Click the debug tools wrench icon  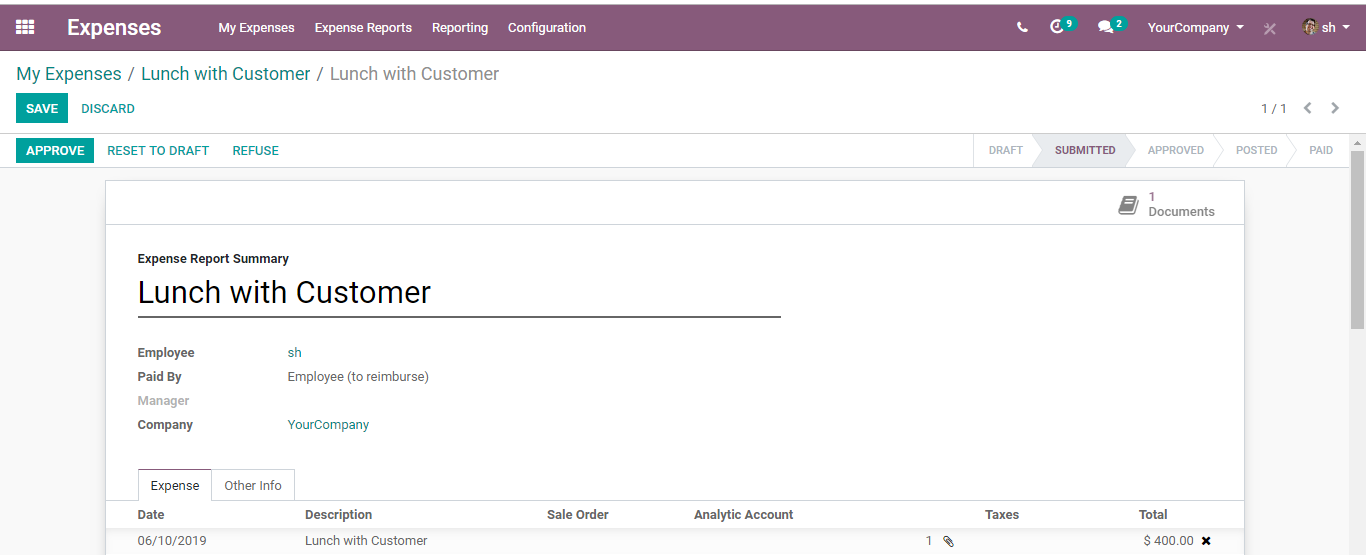1270,28
